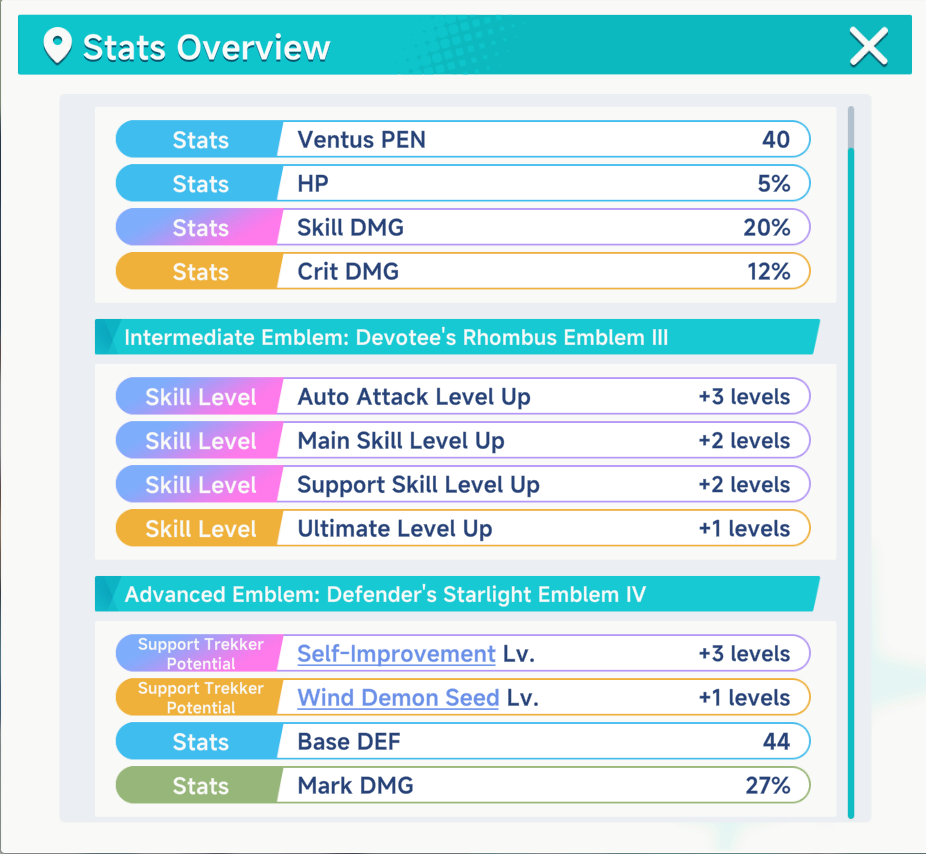The height and width of the screenshot is (854, 926).
Task: Select the Auto Attack Level Up row
Action: click(x=463, y=396)
